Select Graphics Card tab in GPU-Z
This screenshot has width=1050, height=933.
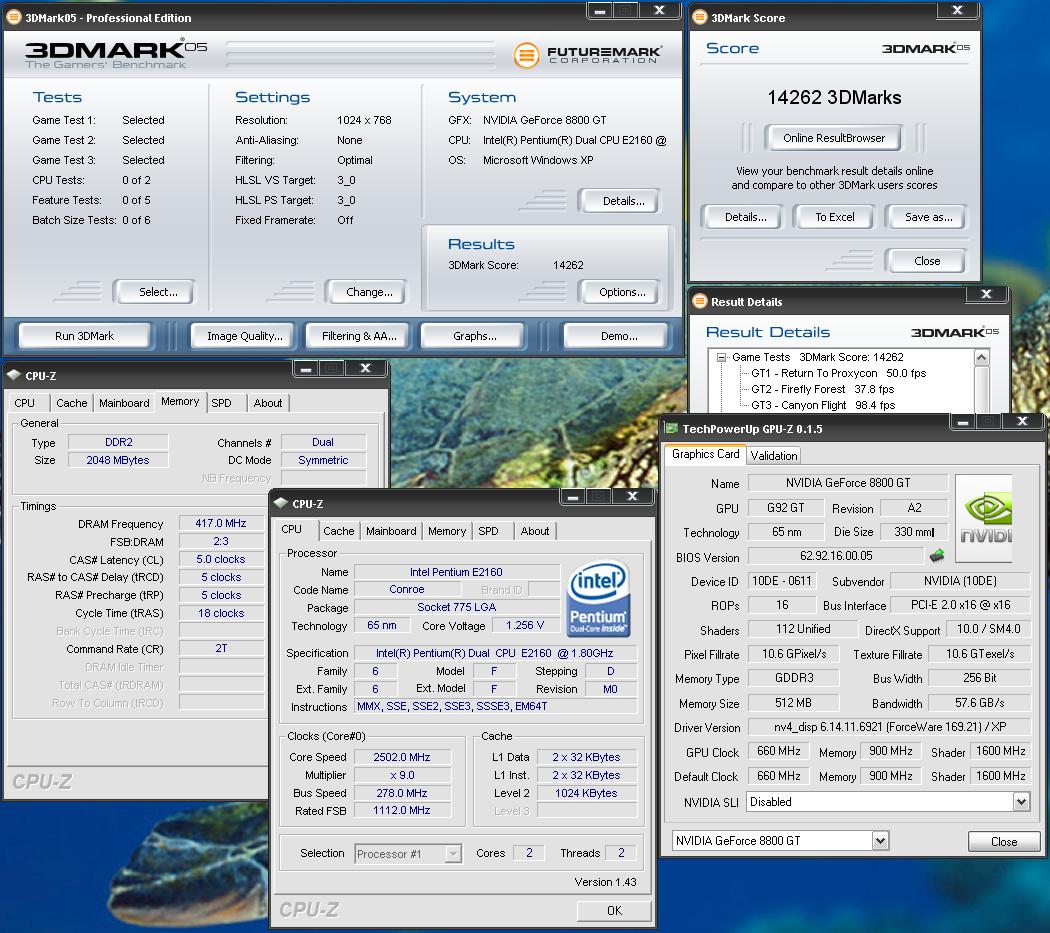click(x=705, y=454)
